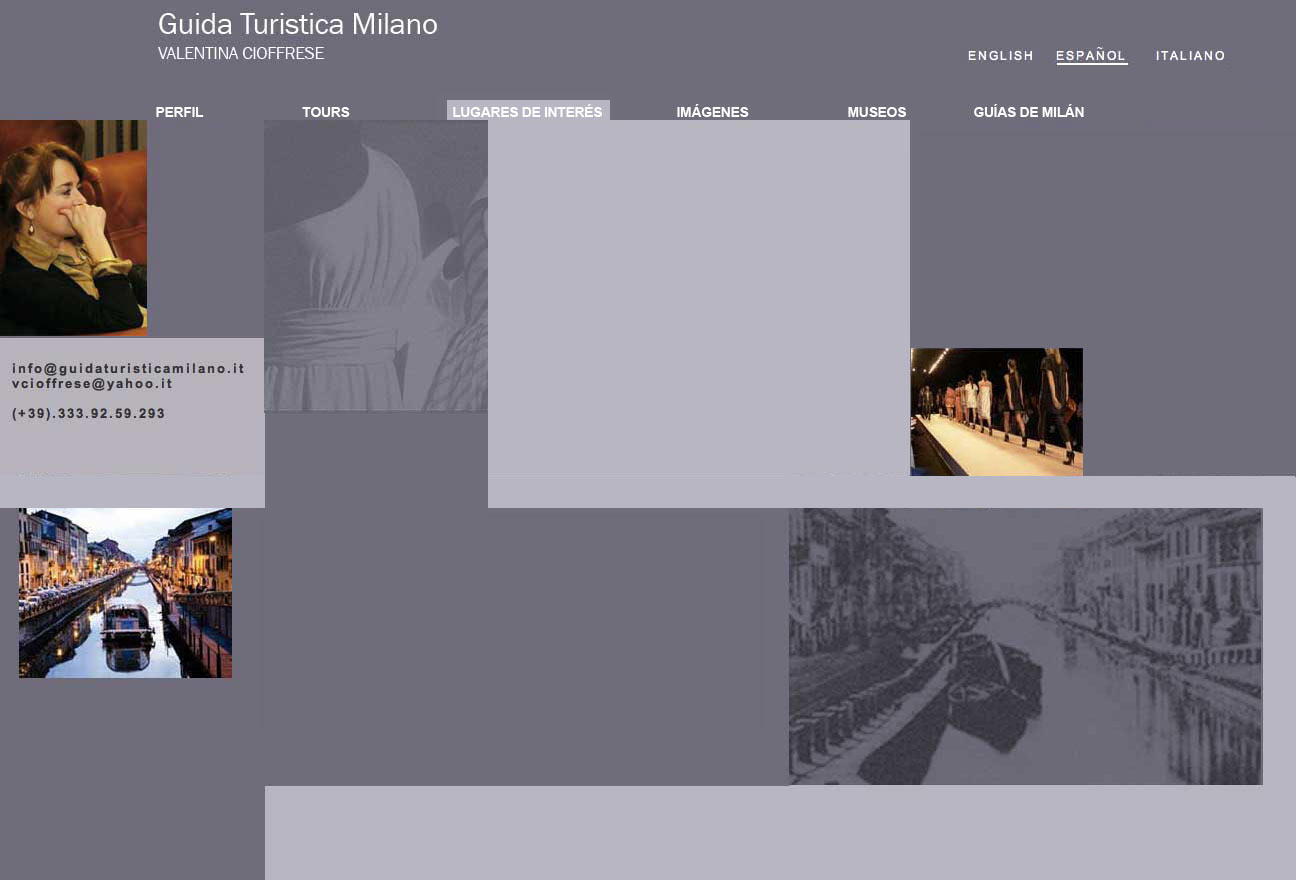The width and height of the screenshot is (1296, 880).
Task: Open GUÍAS DE MILÁN menu item
Action: 1028,112
